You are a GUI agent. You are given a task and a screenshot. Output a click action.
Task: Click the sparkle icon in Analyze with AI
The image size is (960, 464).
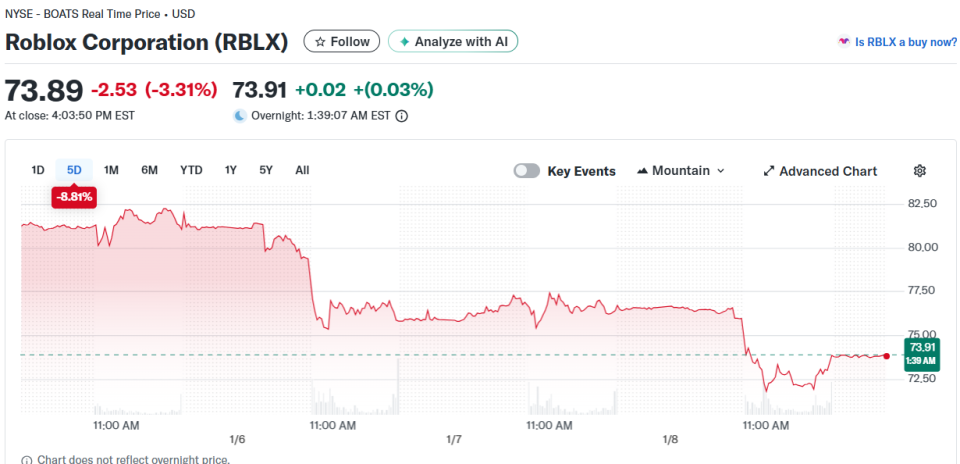(404, 42)
